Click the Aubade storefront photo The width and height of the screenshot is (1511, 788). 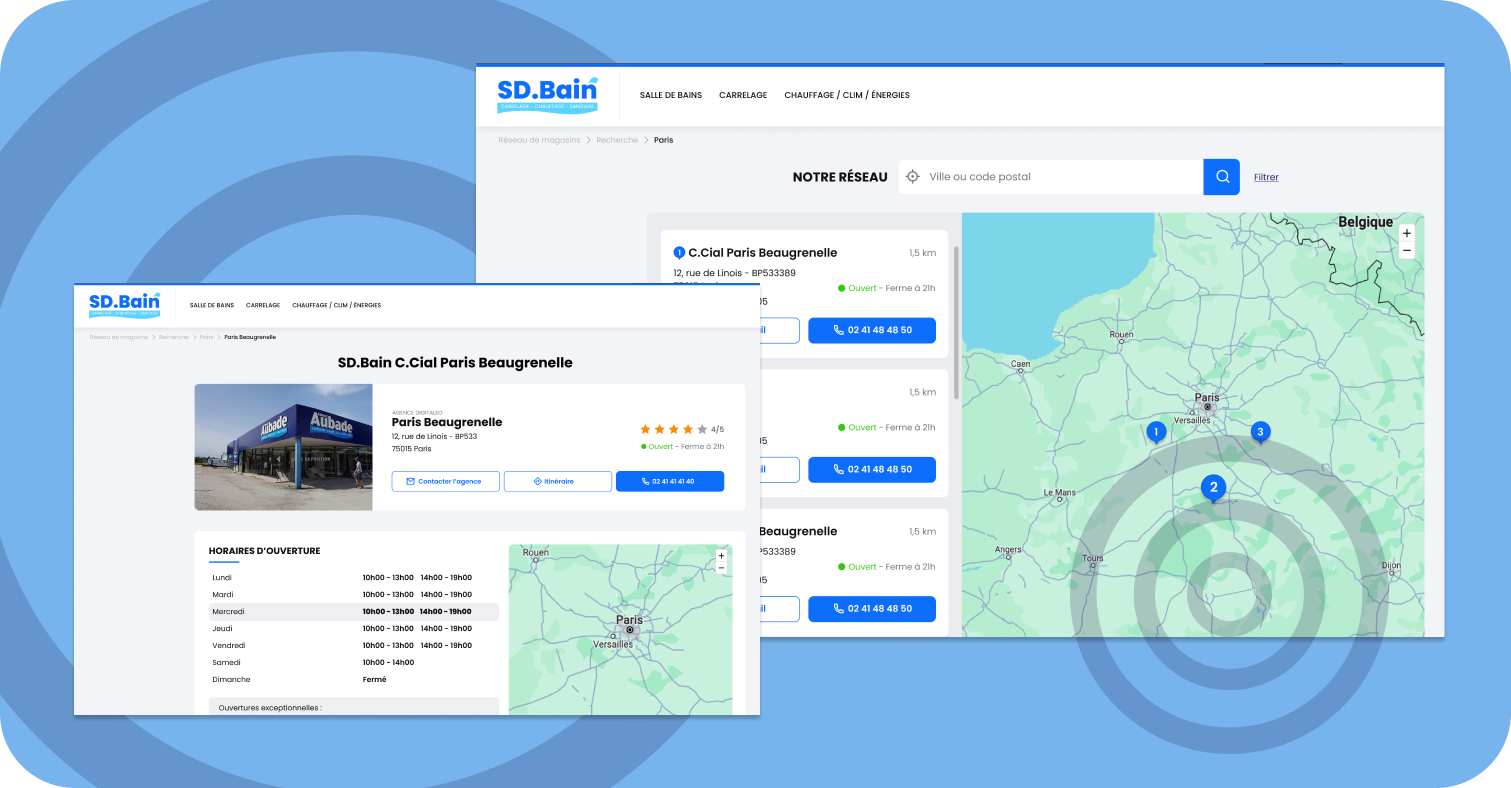(283, 447)
